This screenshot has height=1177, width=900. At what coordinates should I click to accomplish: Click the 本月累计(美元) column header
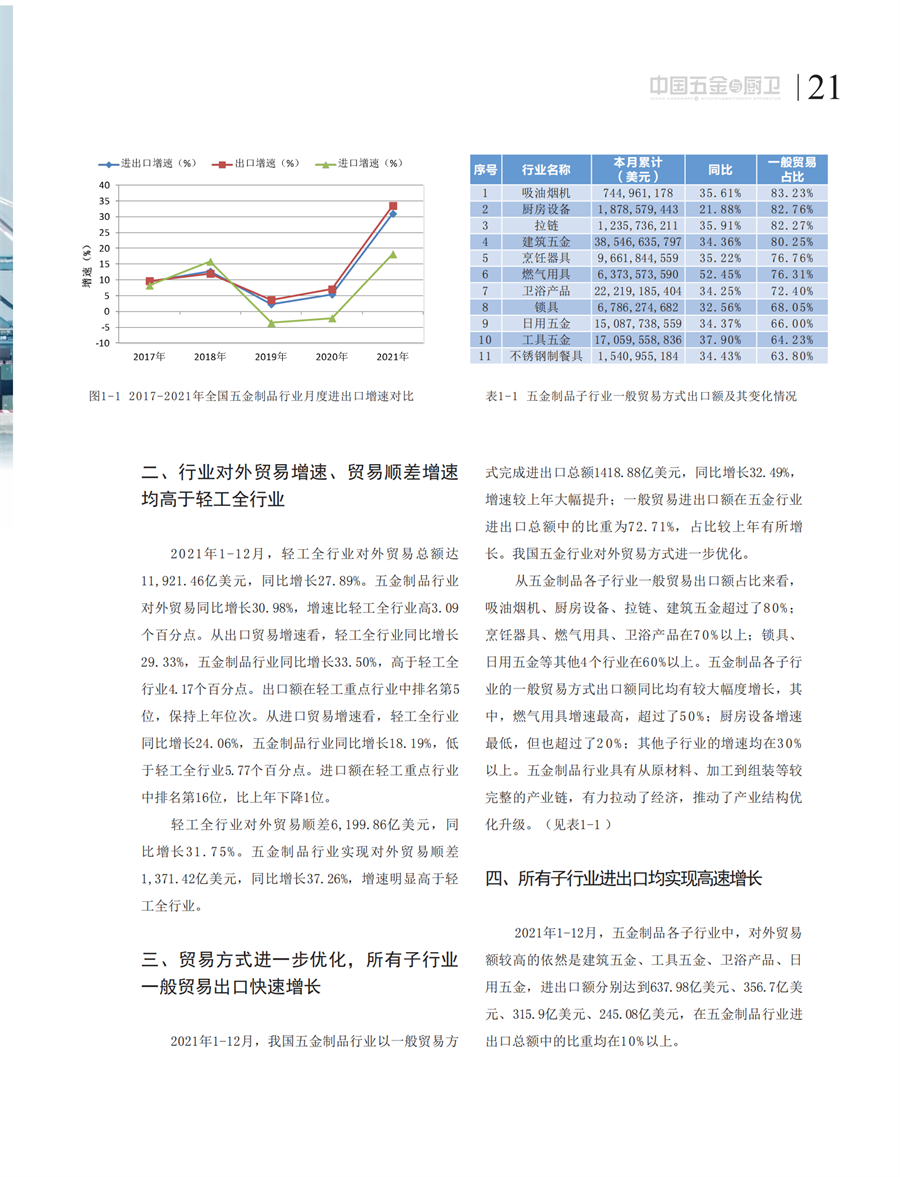[638, 170]
